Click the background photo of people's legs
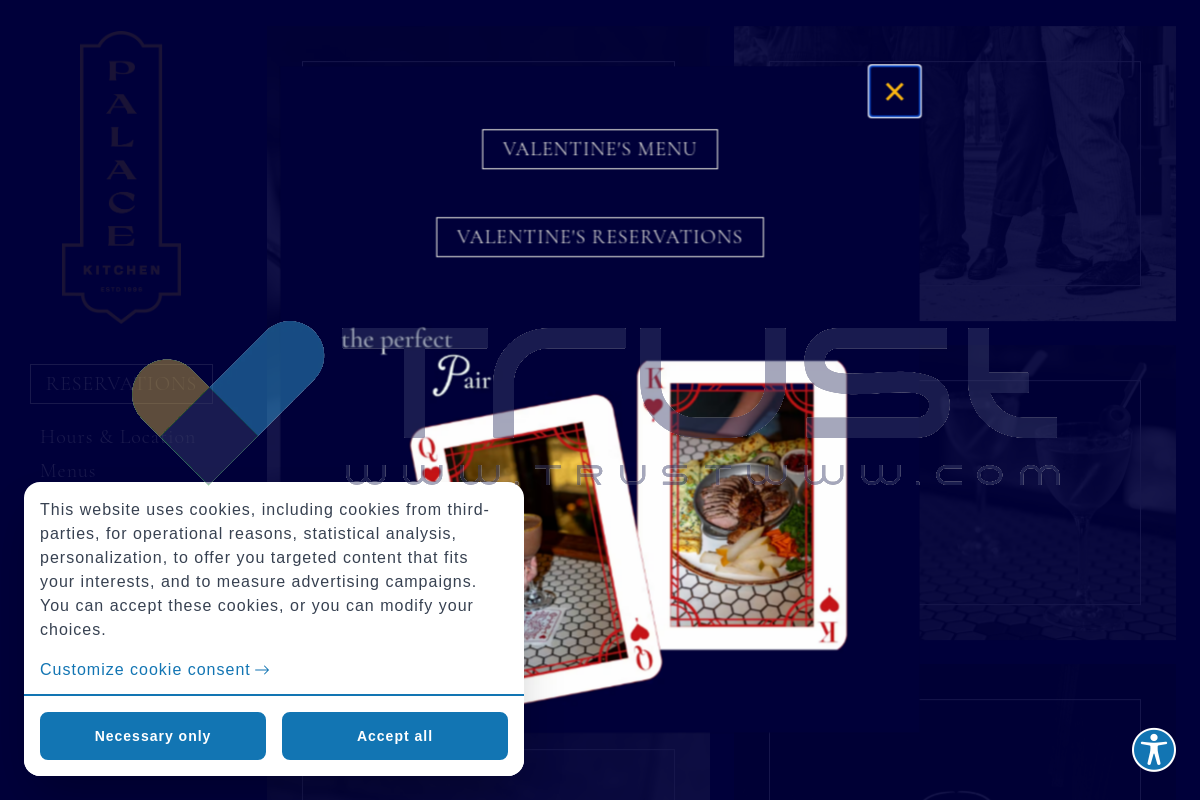 [1047, 173]
